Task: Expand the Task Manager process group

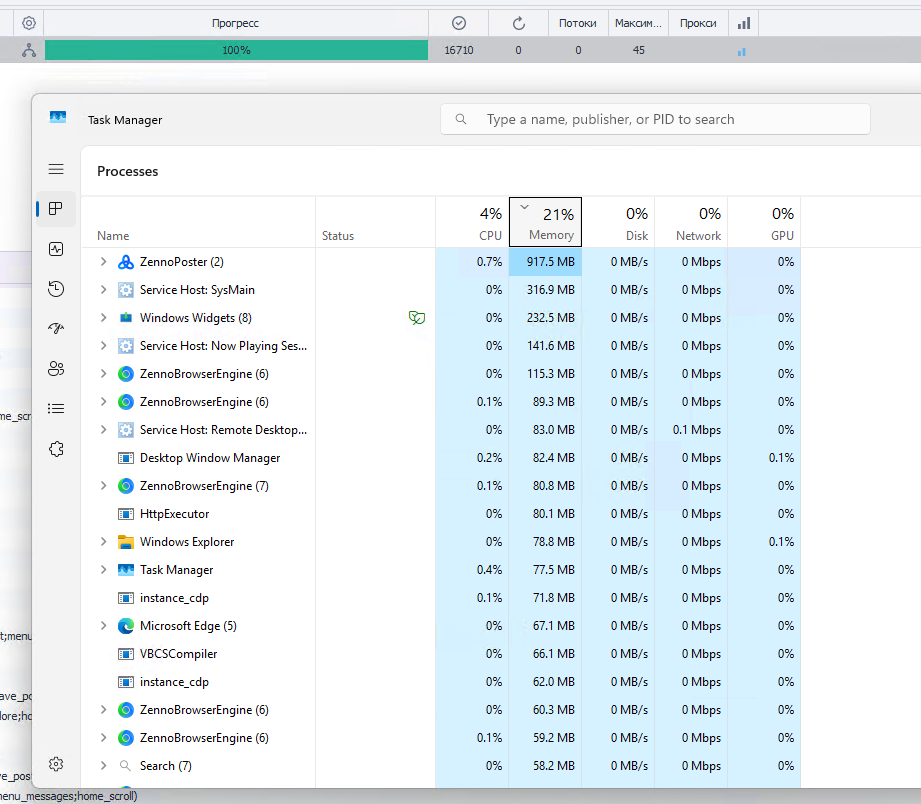Action: point(103,570)
